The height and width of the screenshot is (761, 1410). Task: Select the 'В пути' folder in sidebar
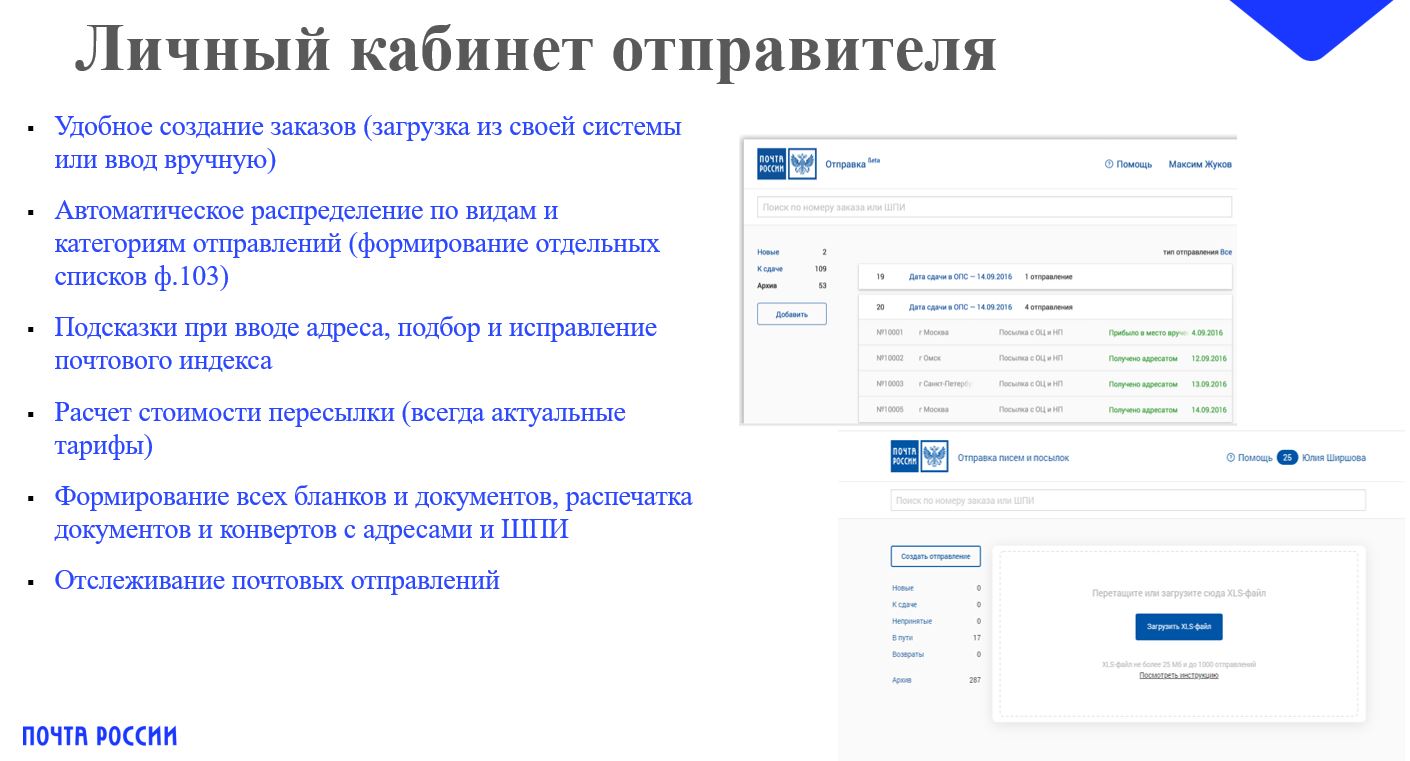[x=902, y=638]
